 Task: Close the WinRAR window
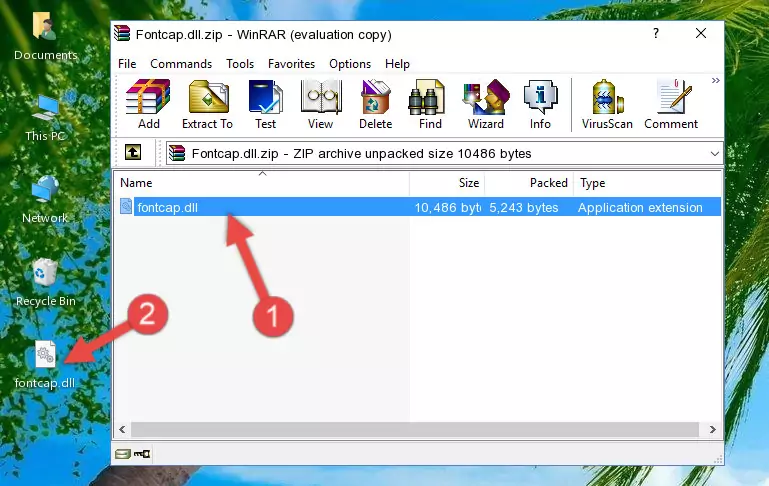[x=701, y=33]
